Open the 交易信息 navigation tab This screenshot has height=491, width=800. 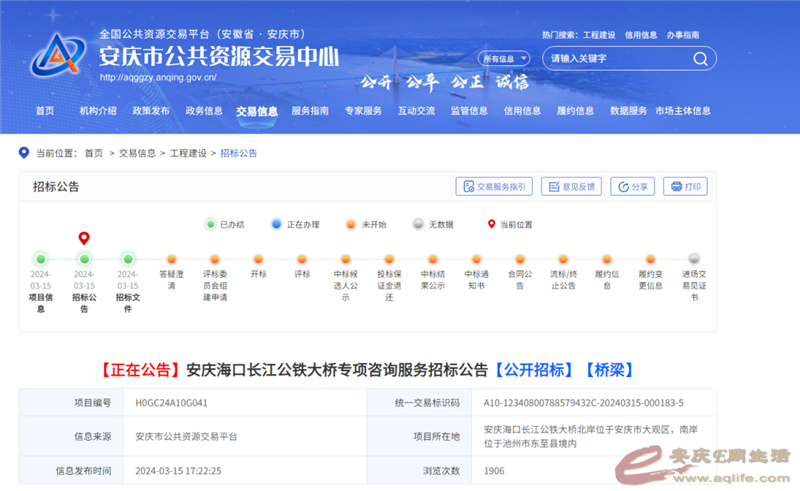(257, 111)
